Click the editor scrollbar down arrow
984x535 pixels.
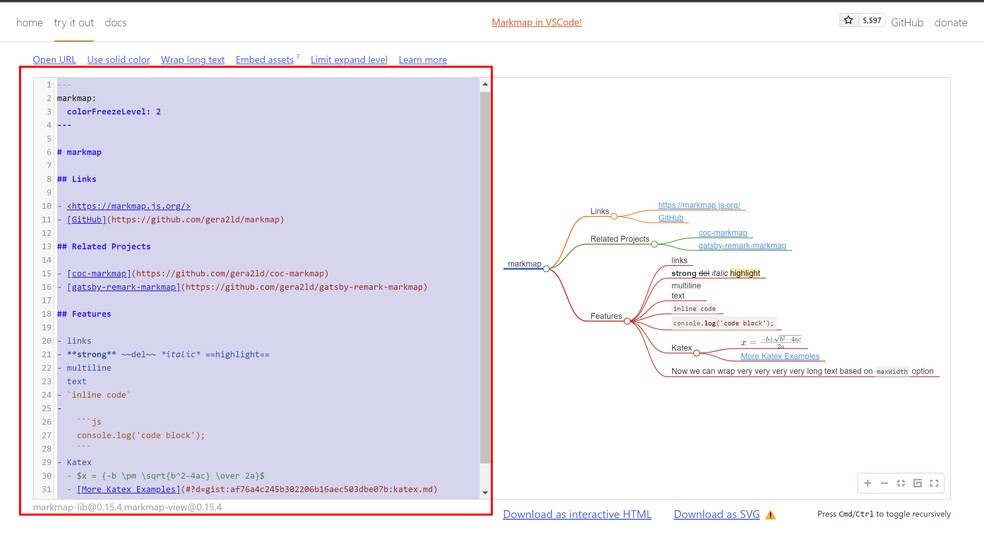[x=485, y=493]
